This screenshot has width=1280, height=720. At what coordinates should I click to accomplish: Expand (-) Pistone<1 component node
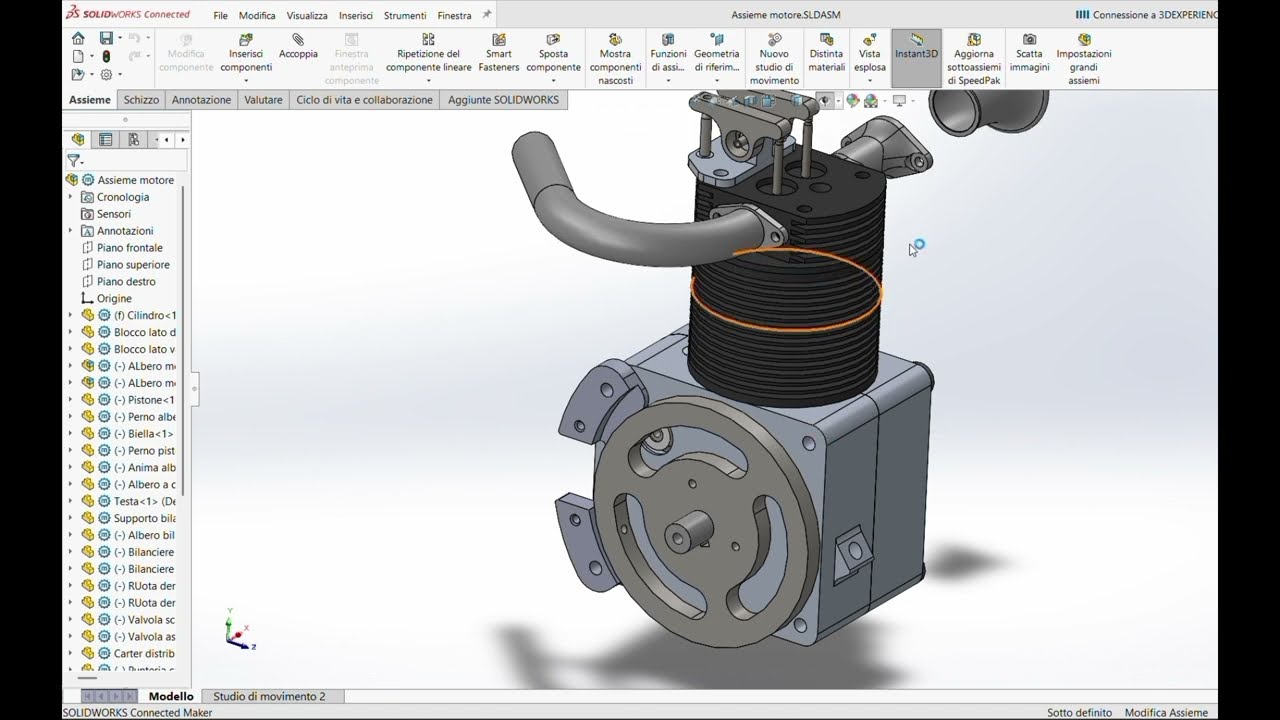[x=70, y=400]
